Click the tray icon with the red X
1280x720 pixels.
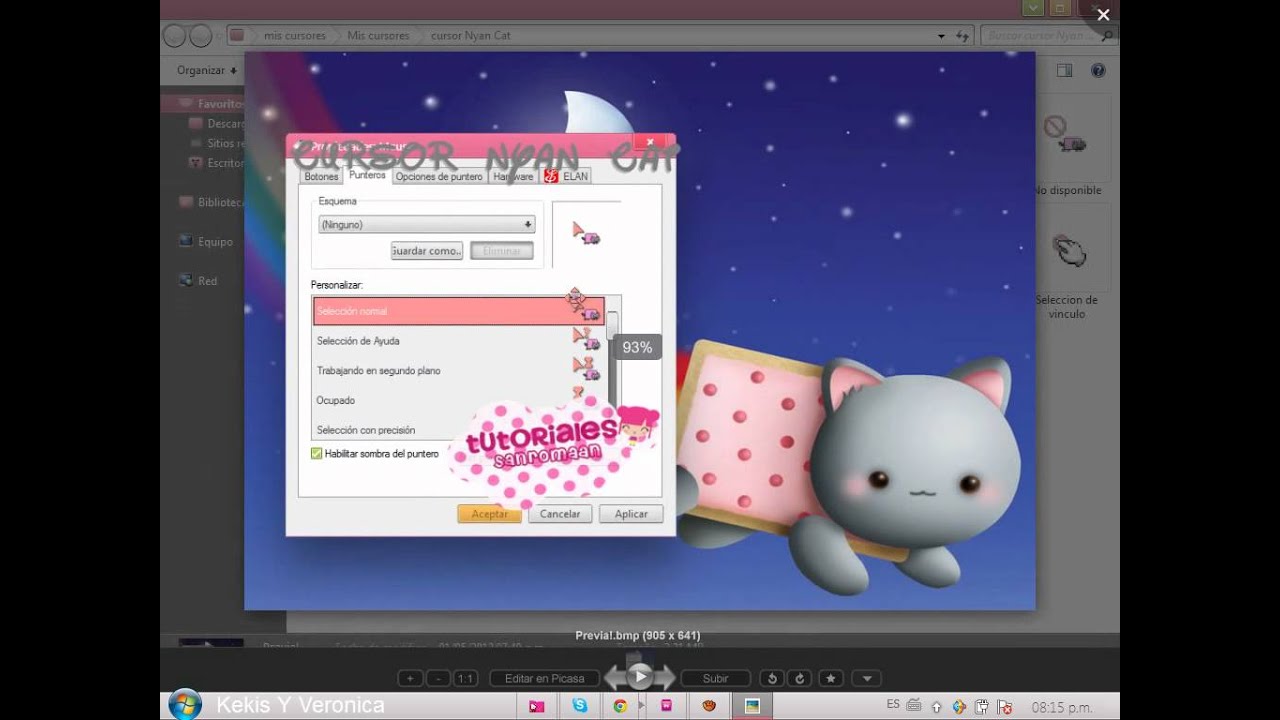click(x=1005, y=707)
